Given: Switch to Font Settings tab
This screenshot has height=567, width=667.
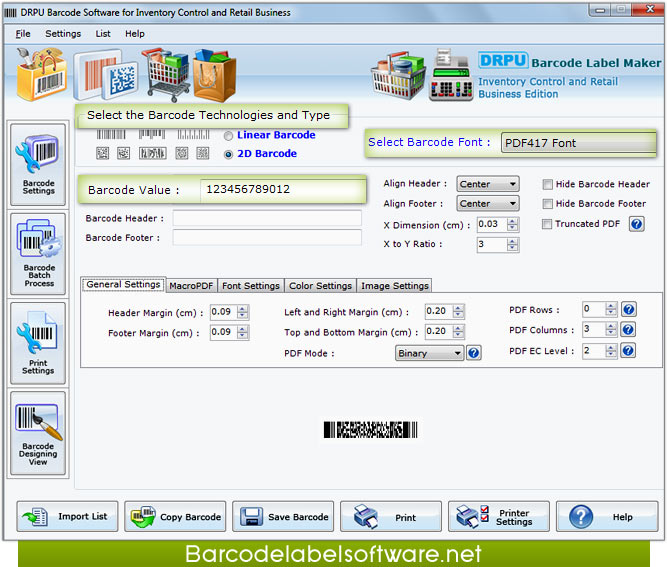Looking at the screenshot, I should [251, 286].
